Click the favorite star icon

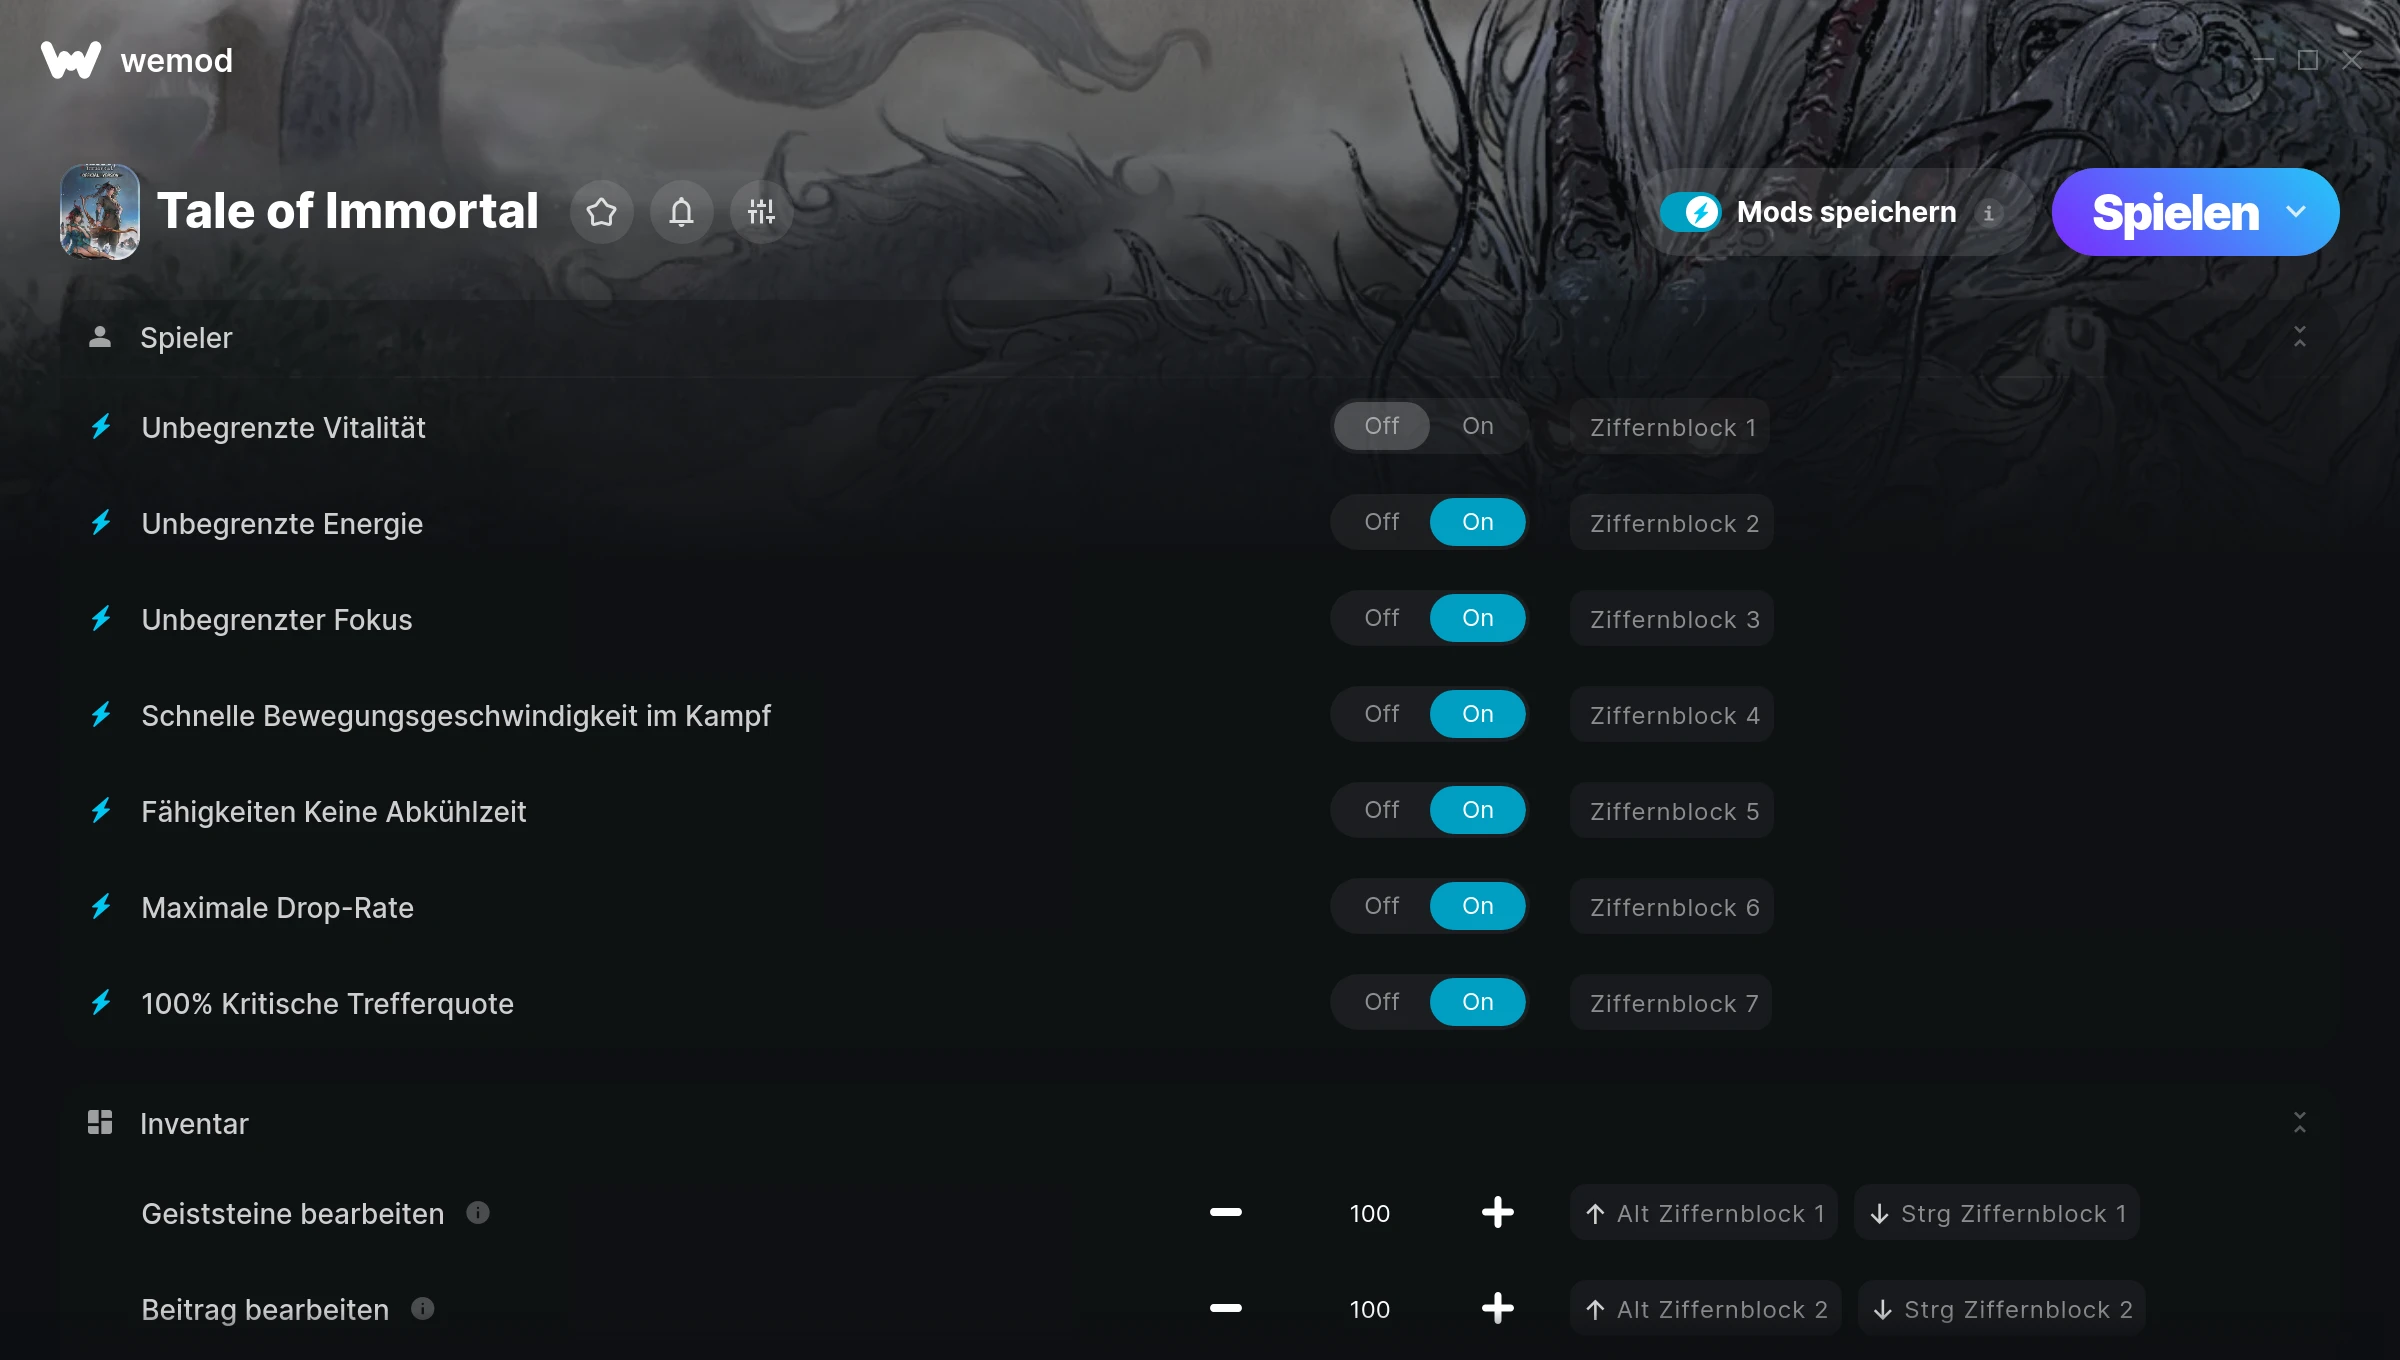tap(601, 212)
